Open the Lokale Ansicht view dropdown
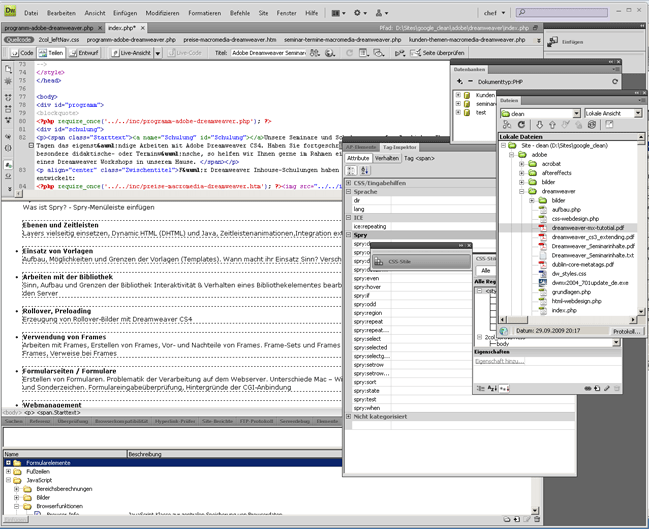 613,113
